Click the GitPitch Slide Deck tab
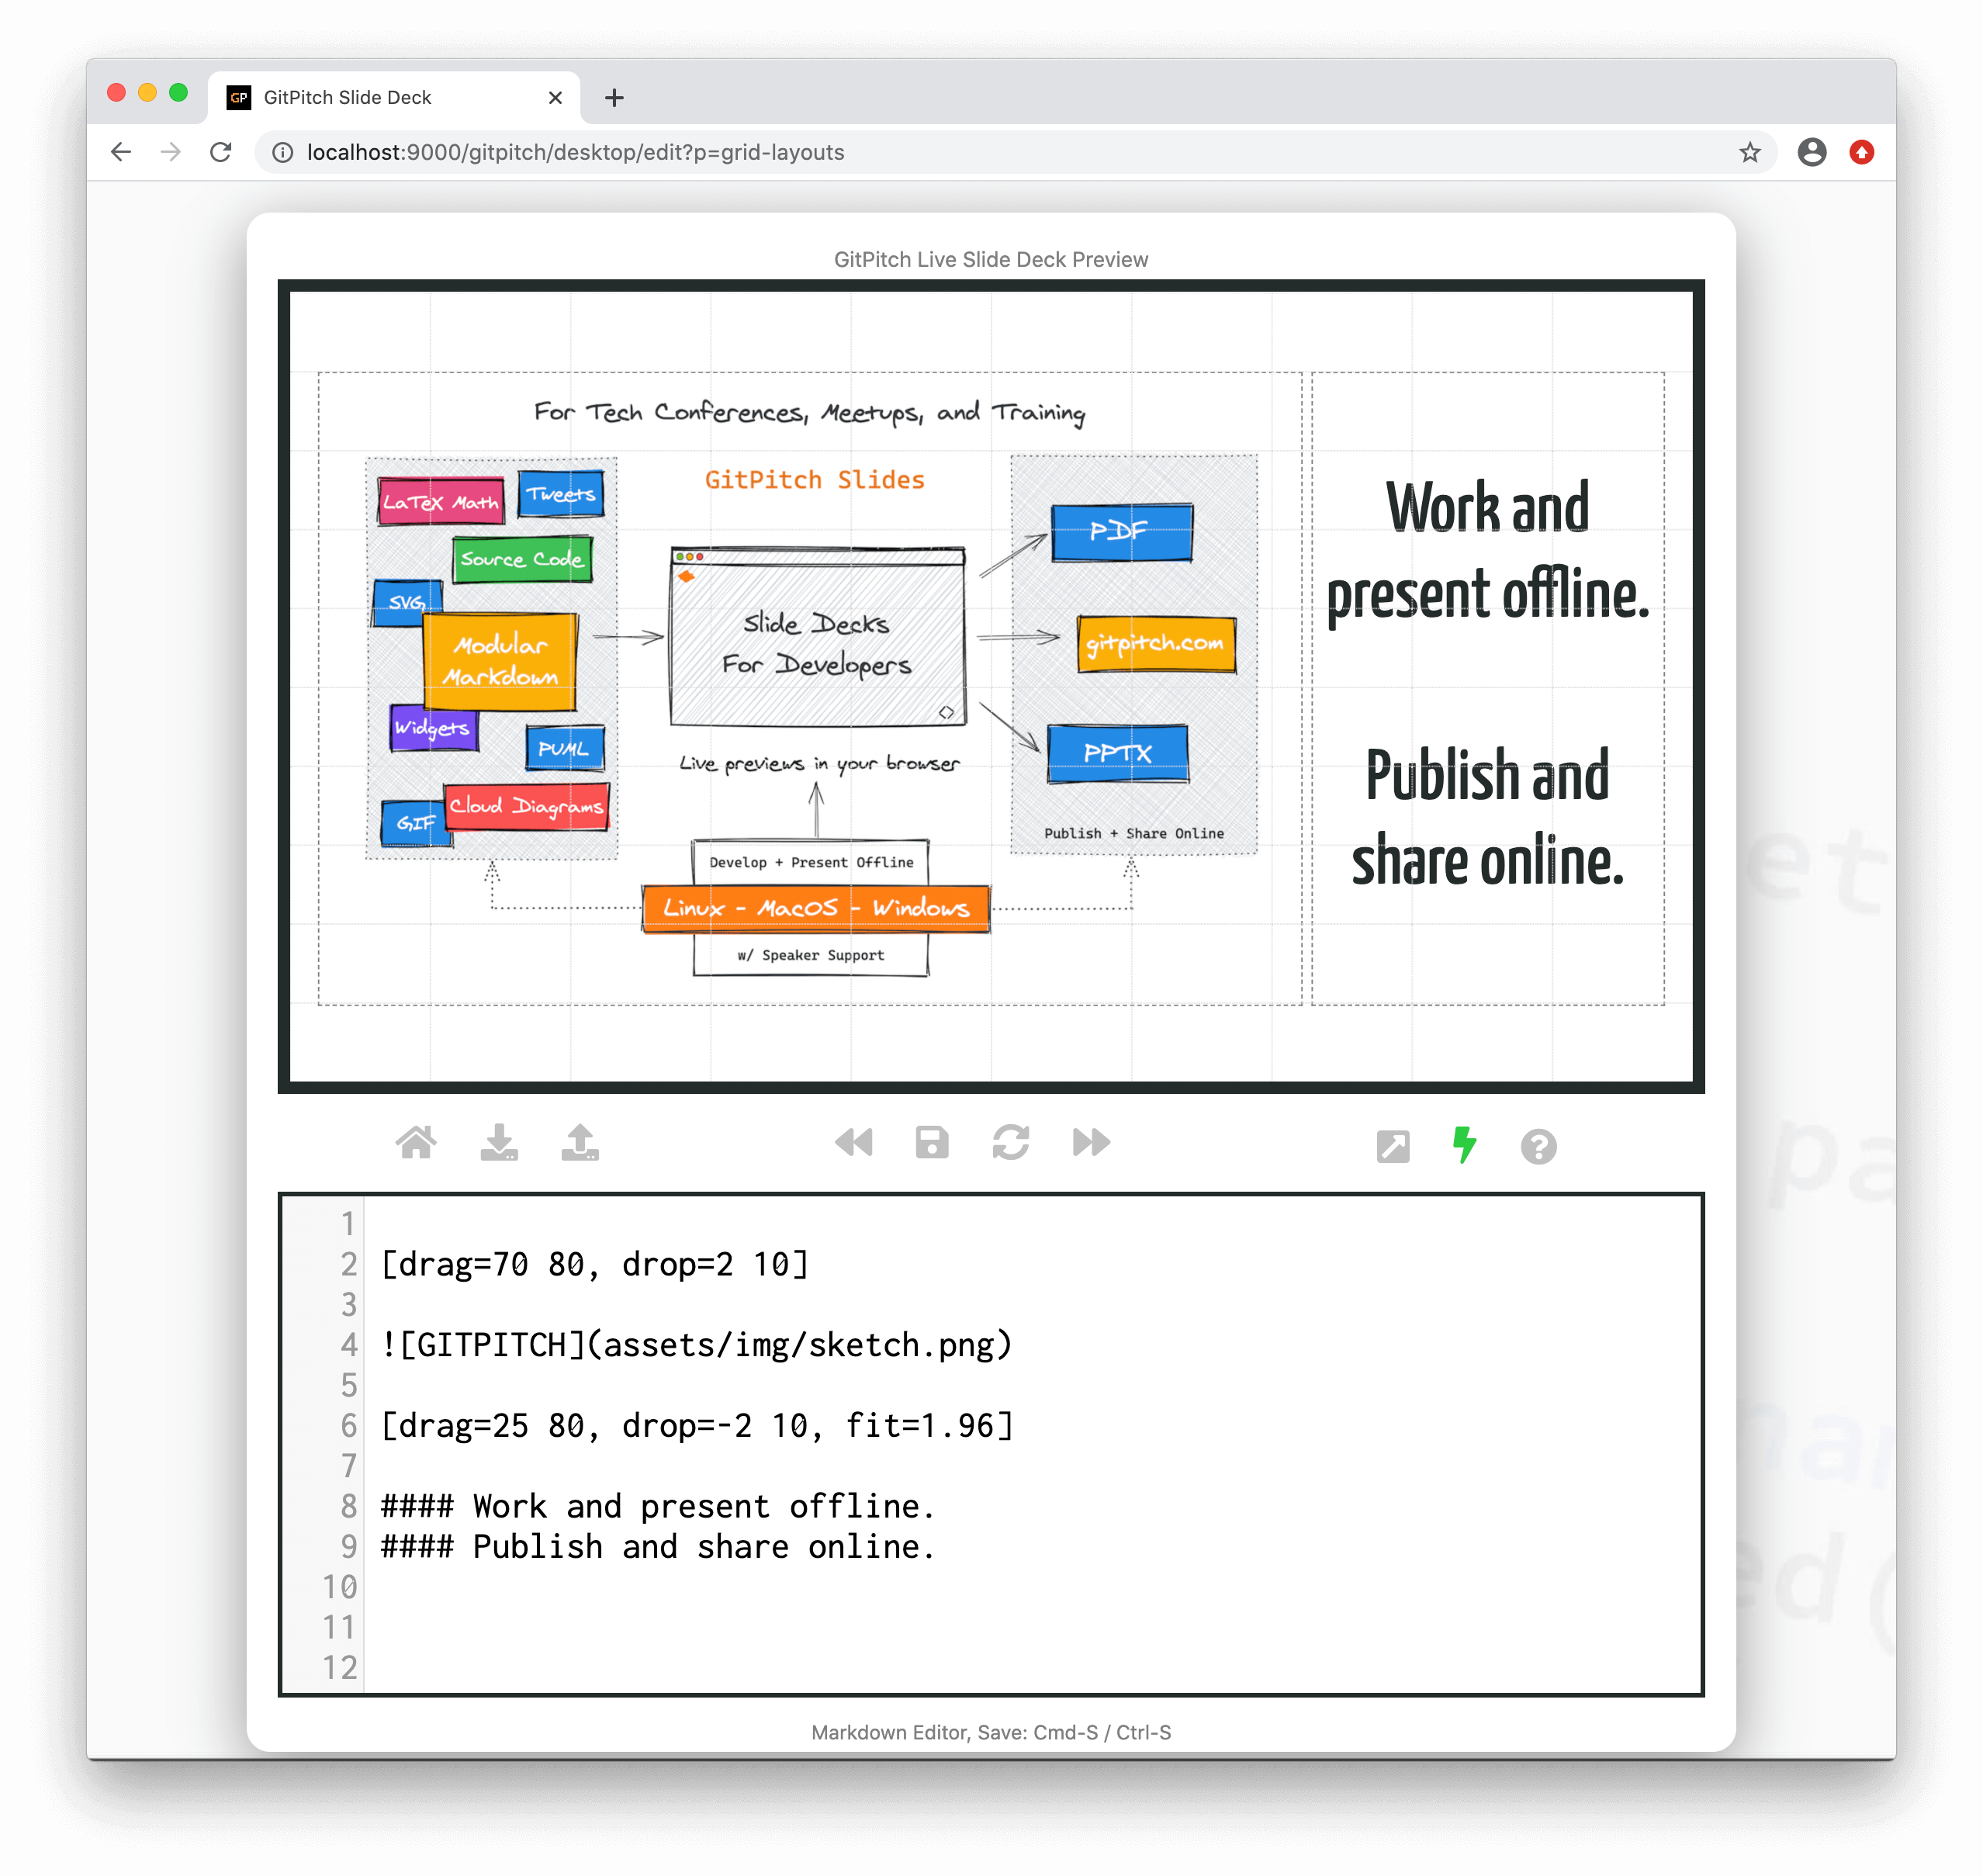 pos(372,97)
